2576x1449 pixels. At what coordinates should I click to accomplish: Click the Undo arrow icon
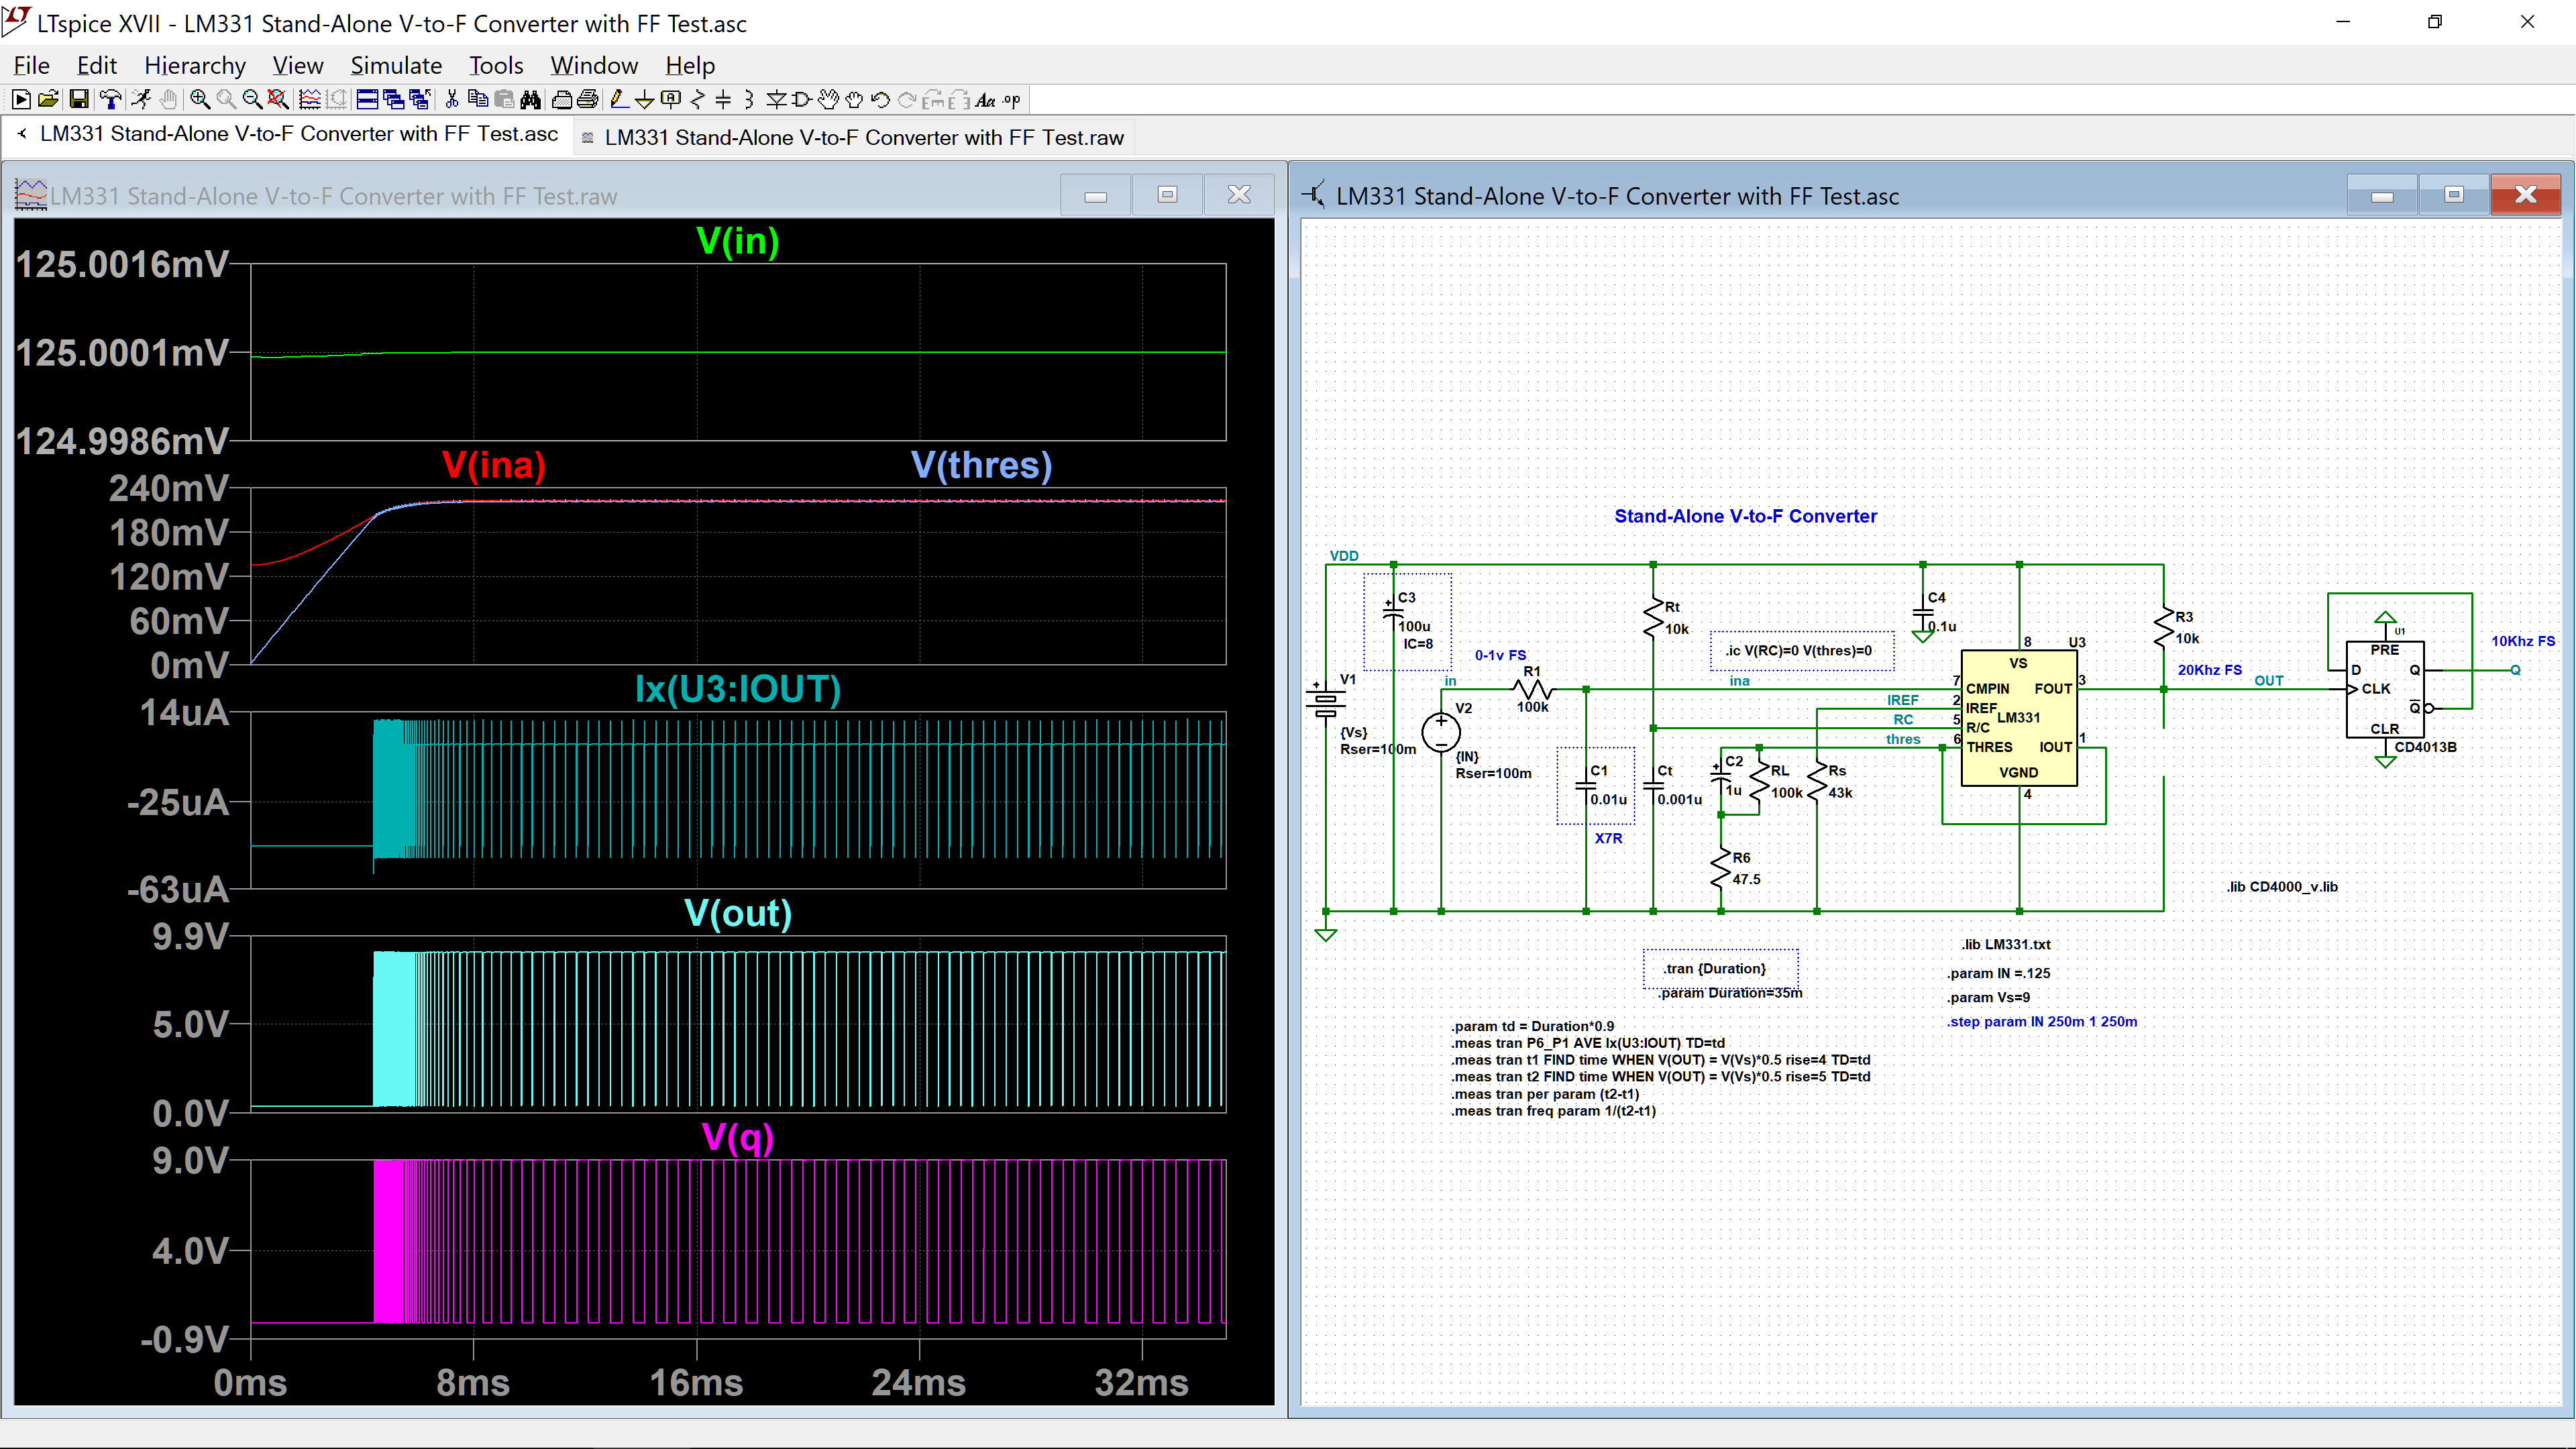[x=881, y=100]
